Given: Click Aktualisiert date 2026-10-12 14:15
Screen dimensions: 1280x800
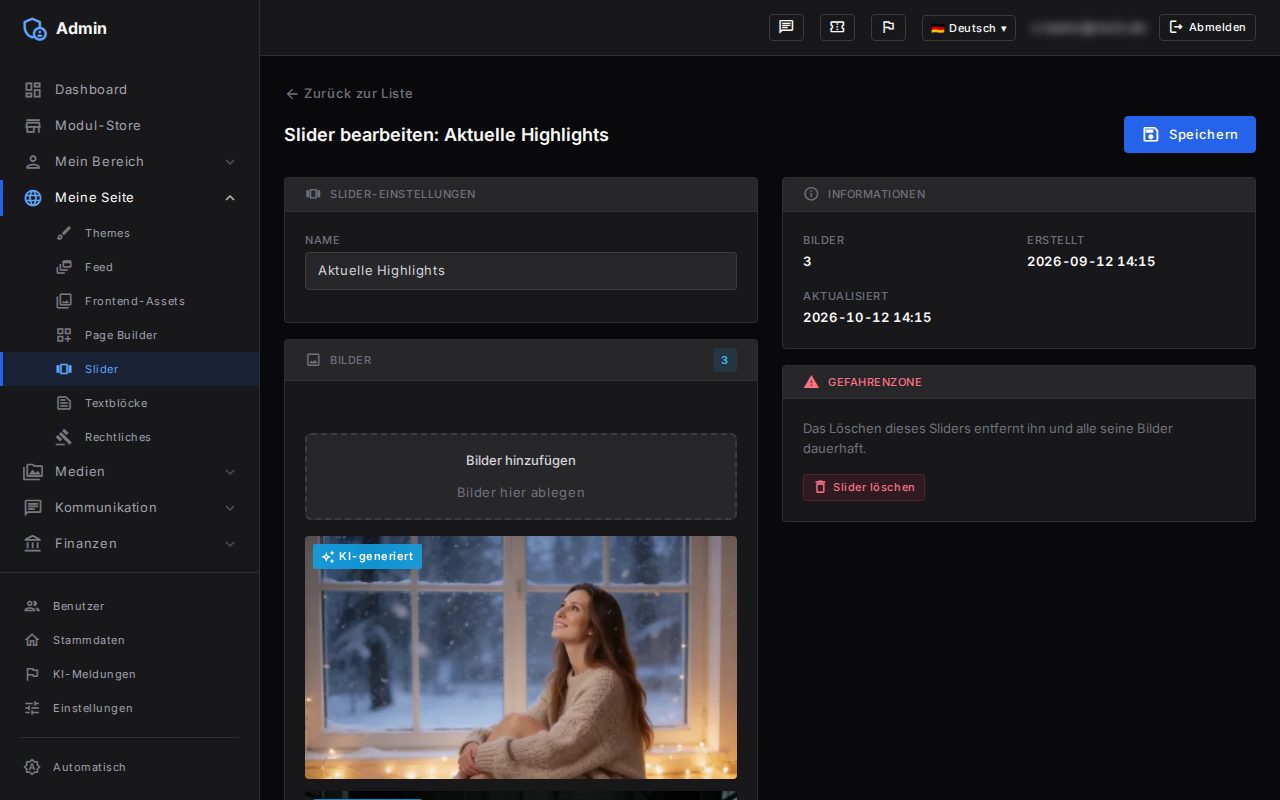Looking at the screenshot, I should [x=867, y=317].
